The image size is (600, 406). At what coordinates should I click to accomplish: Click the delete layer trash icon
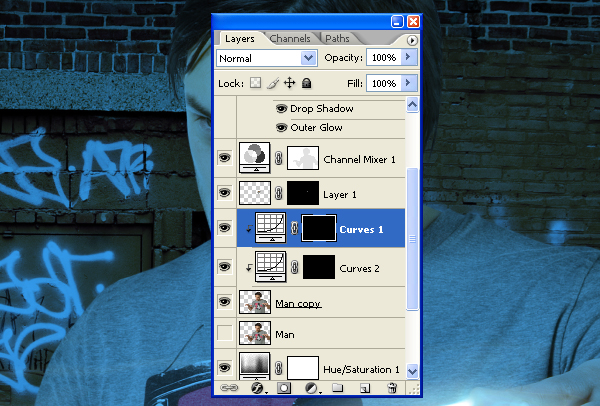pyautogui.click(x=392, y=388)
